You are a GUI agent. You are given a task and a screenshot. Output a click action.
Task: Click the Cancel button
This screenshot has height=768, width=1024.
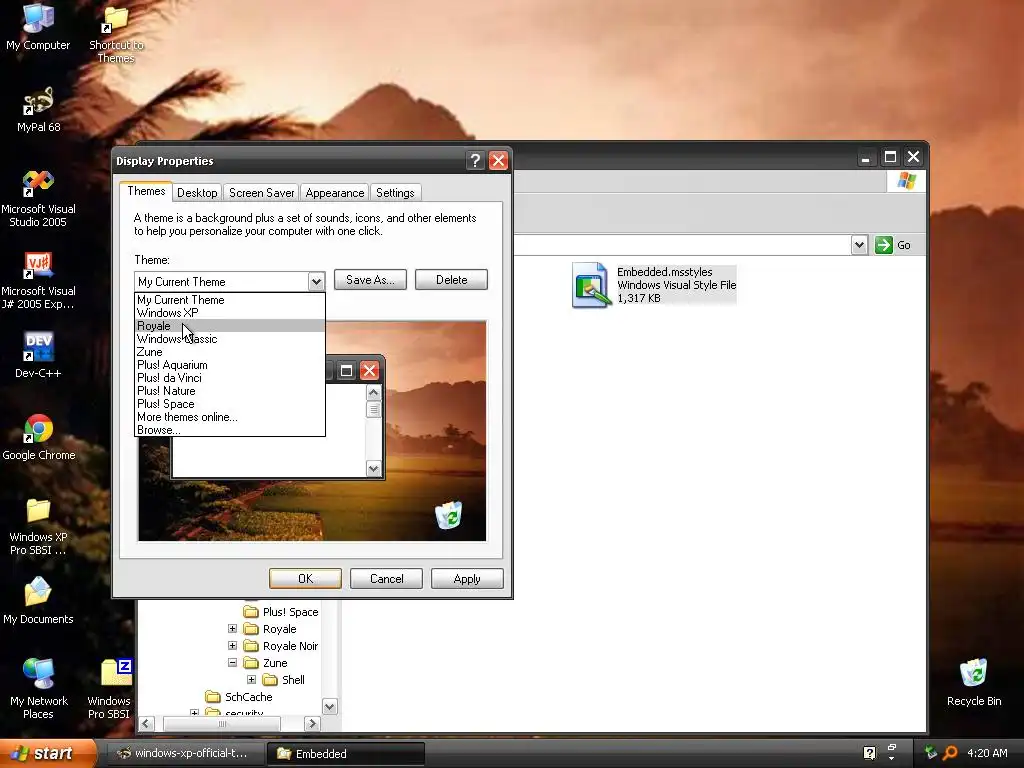coord(387,579)
